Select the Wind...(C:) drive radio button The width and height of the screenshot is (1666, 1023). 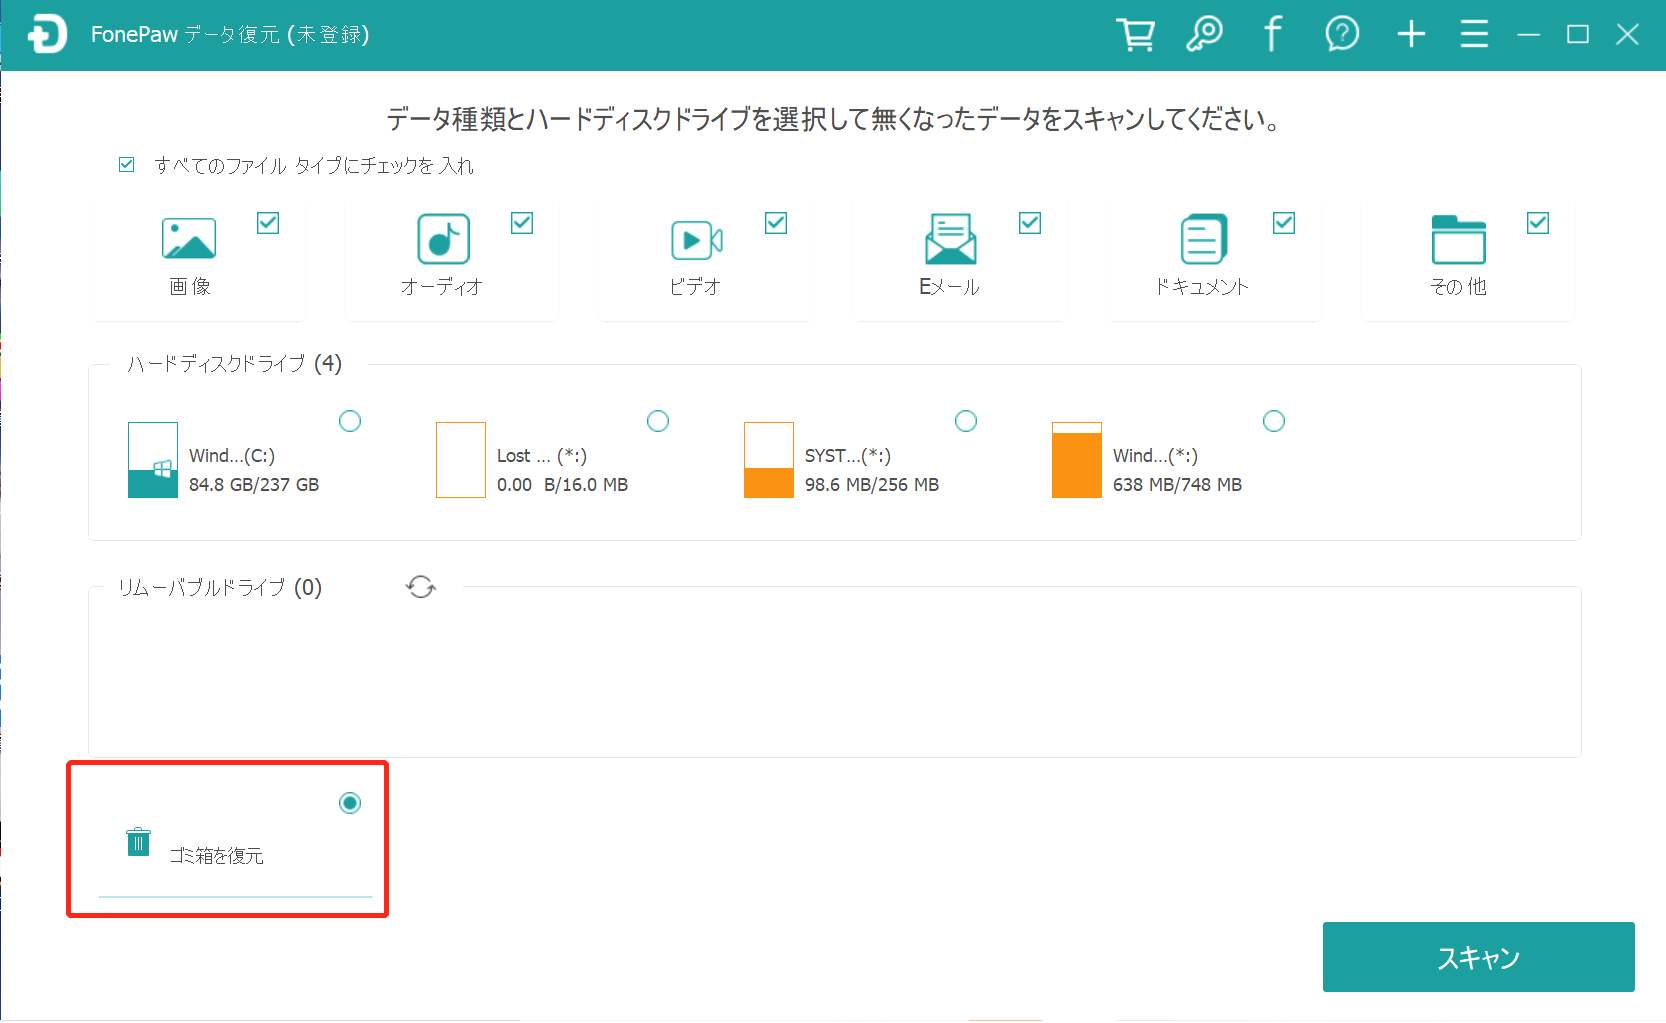(350, 421)
